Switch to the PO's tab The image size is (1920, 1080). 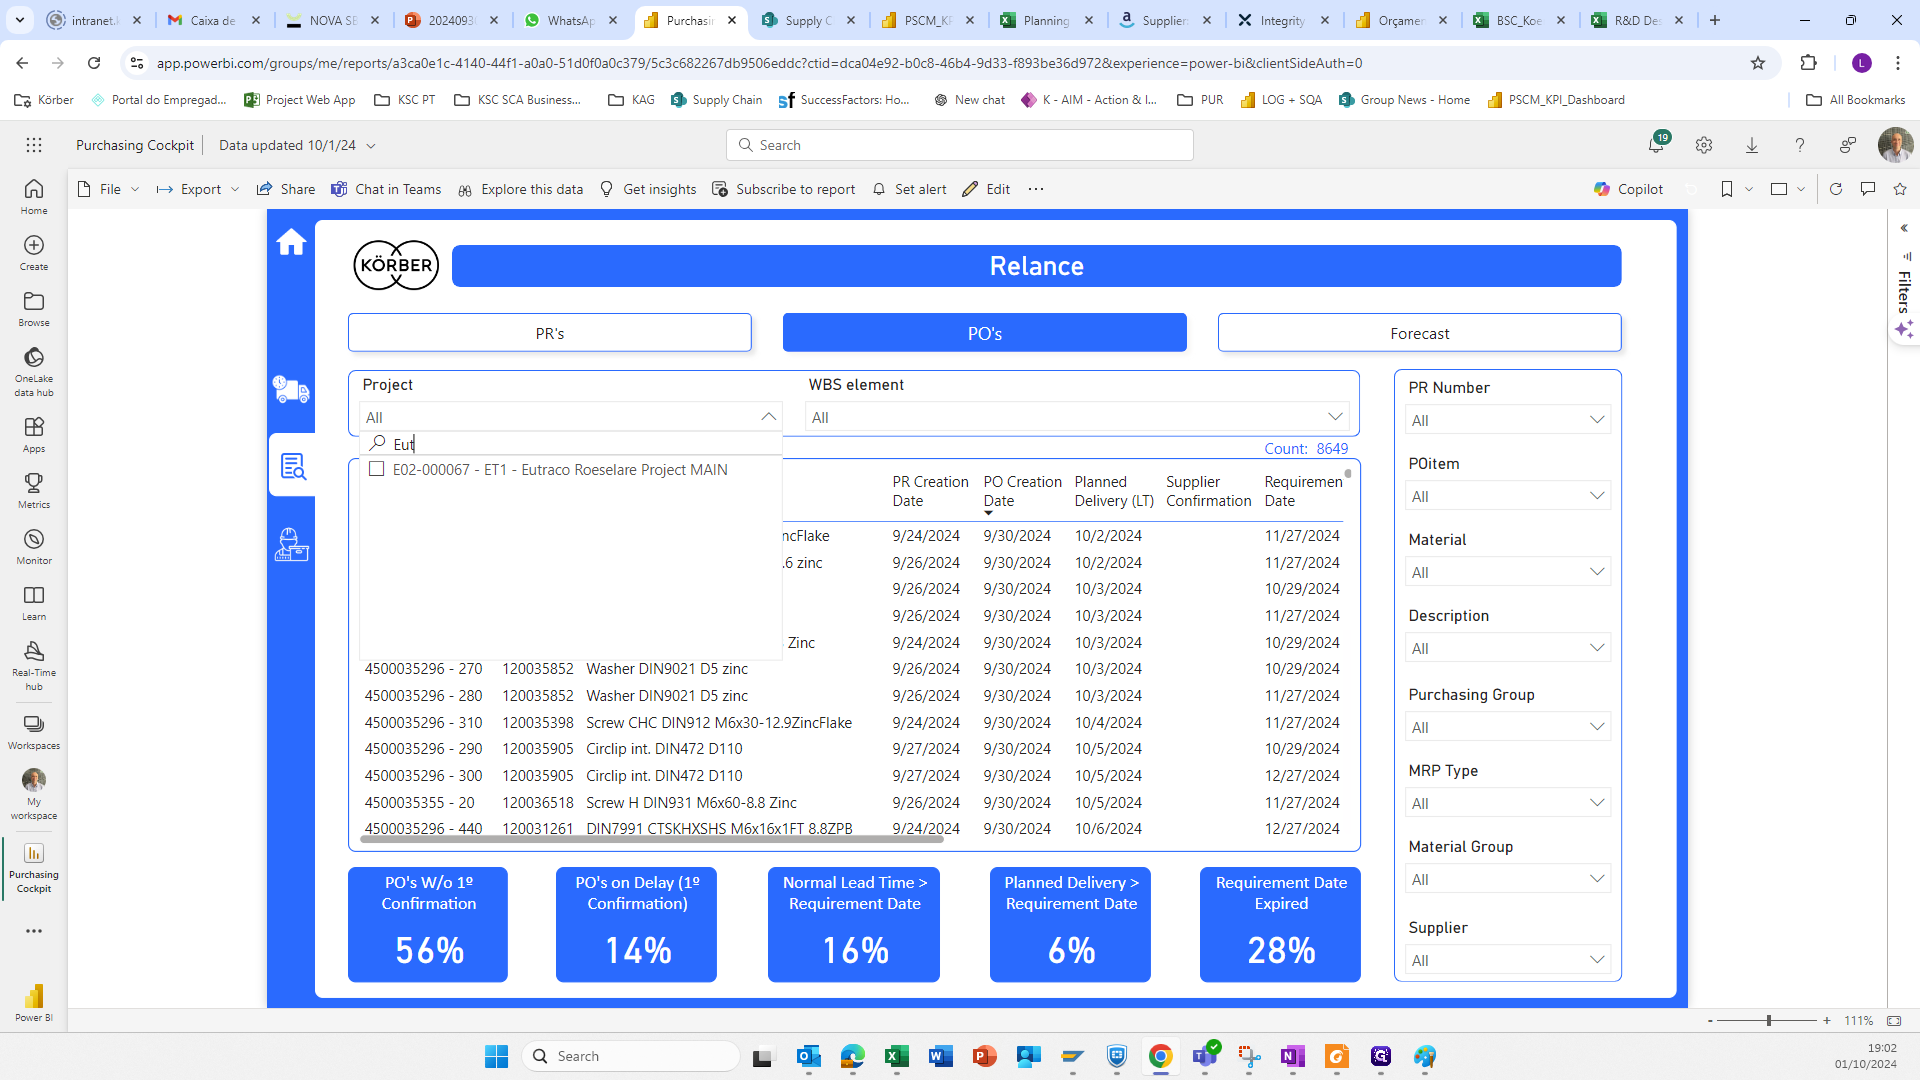[x=985, y=333]
